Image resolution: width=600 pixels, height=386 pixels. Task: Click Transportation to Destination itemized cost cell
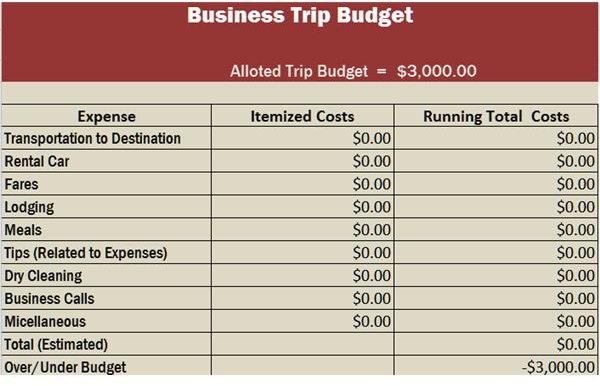click(302, 138)
